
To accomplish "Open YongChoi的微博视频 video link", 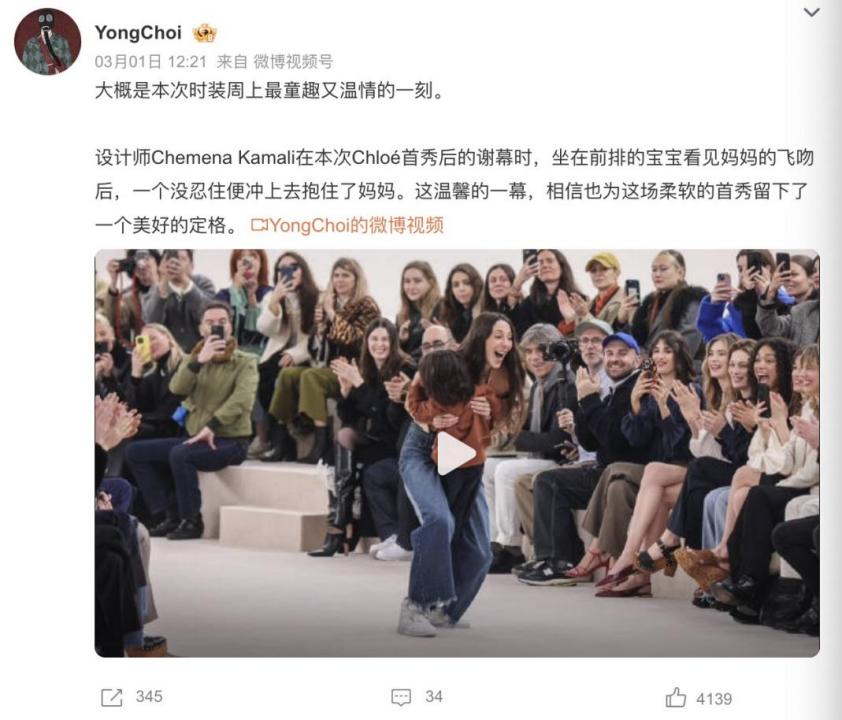I will [357, 226].
